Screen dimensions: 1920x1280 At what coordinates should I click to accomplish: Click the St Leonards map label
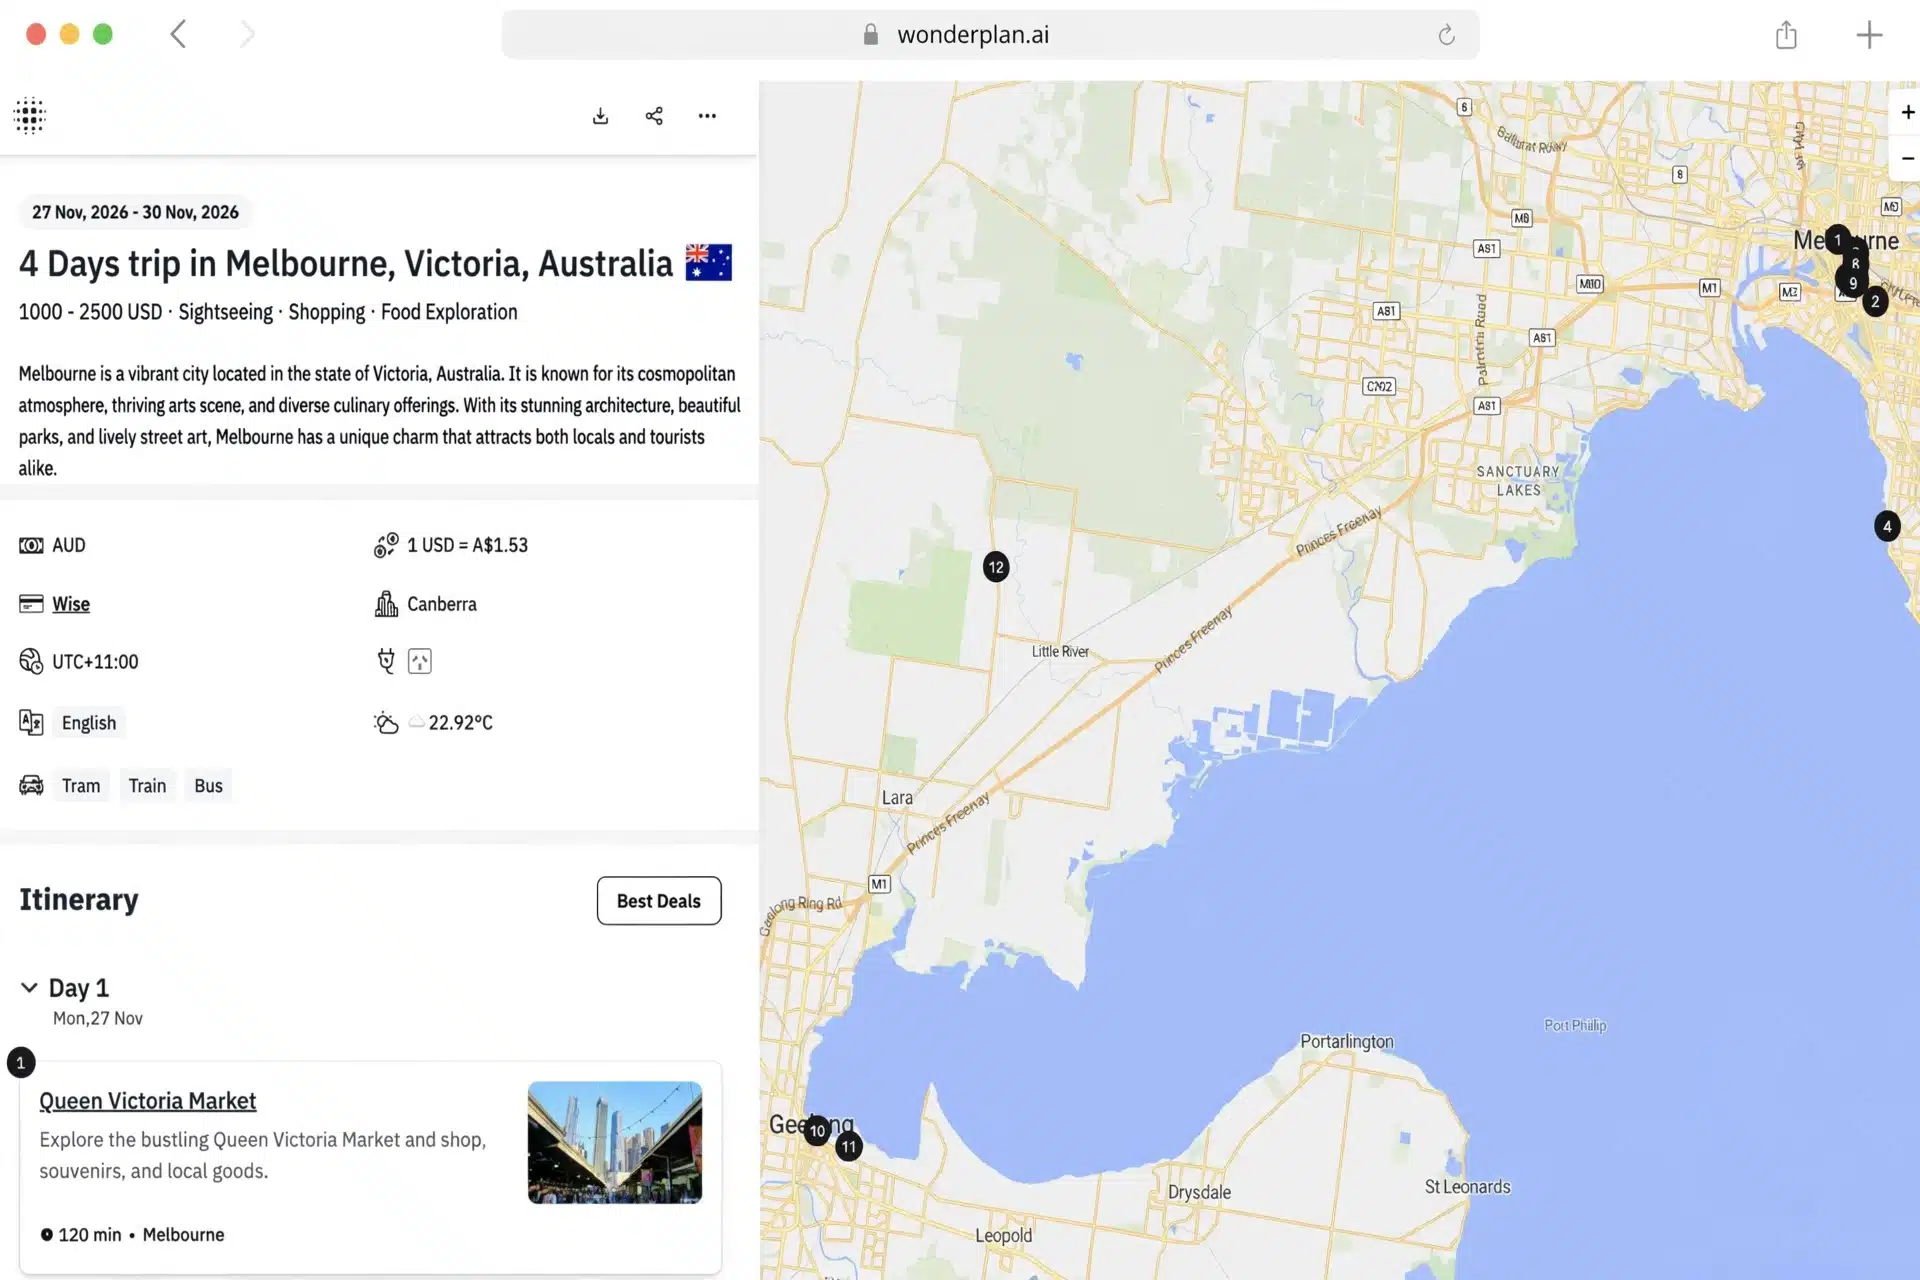point(1467,1187)
